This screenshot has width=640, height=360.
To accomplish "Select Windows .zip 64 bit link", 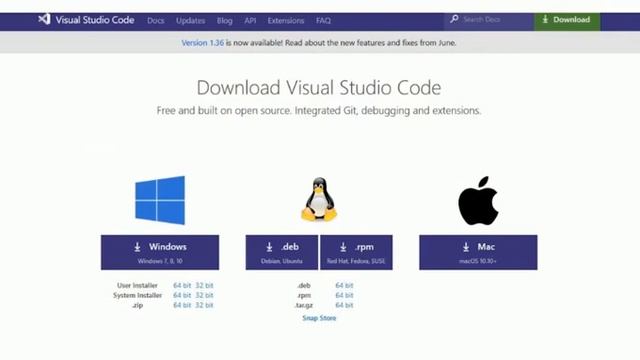I will (x=182, y=305).
